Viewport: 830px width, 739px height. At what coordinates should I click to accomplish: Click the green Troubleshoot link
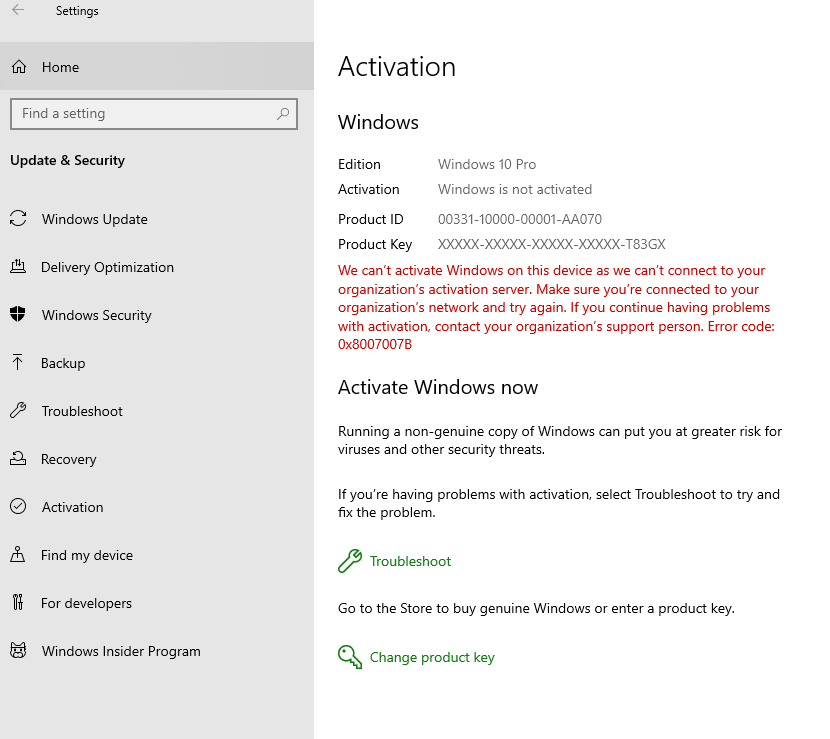point(410,561)
